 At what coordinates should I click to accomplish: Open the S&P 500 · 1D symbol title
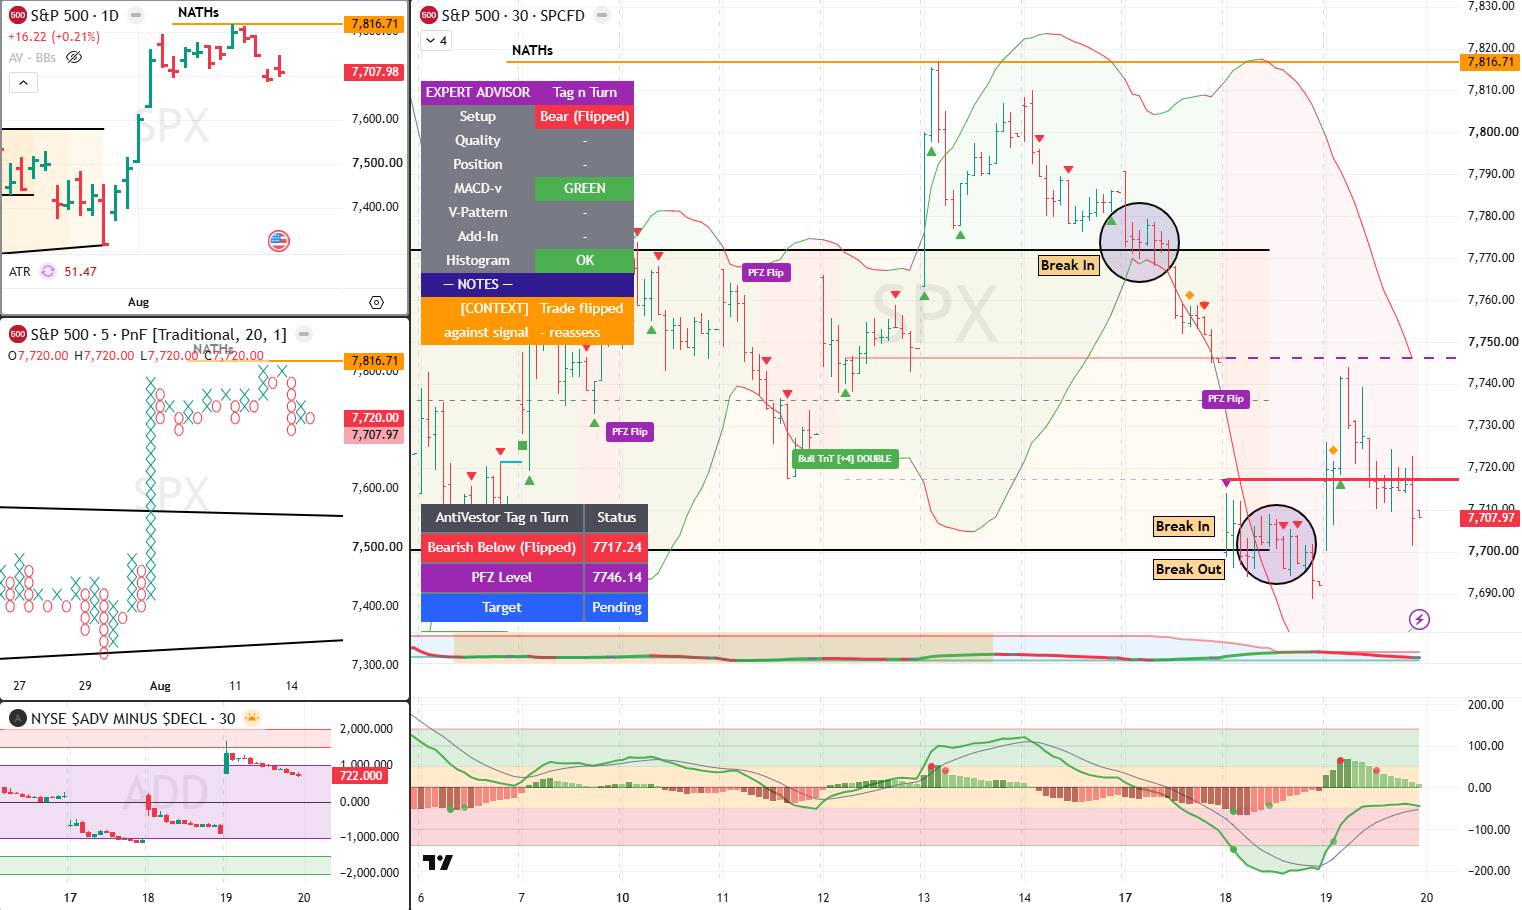coord(74,15)
